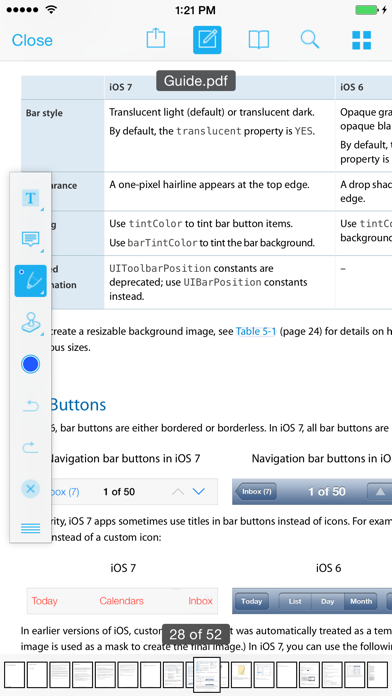Tap the 'iOS 7' caption above red toolbar
392x696 pixels.
coord(123,568)
